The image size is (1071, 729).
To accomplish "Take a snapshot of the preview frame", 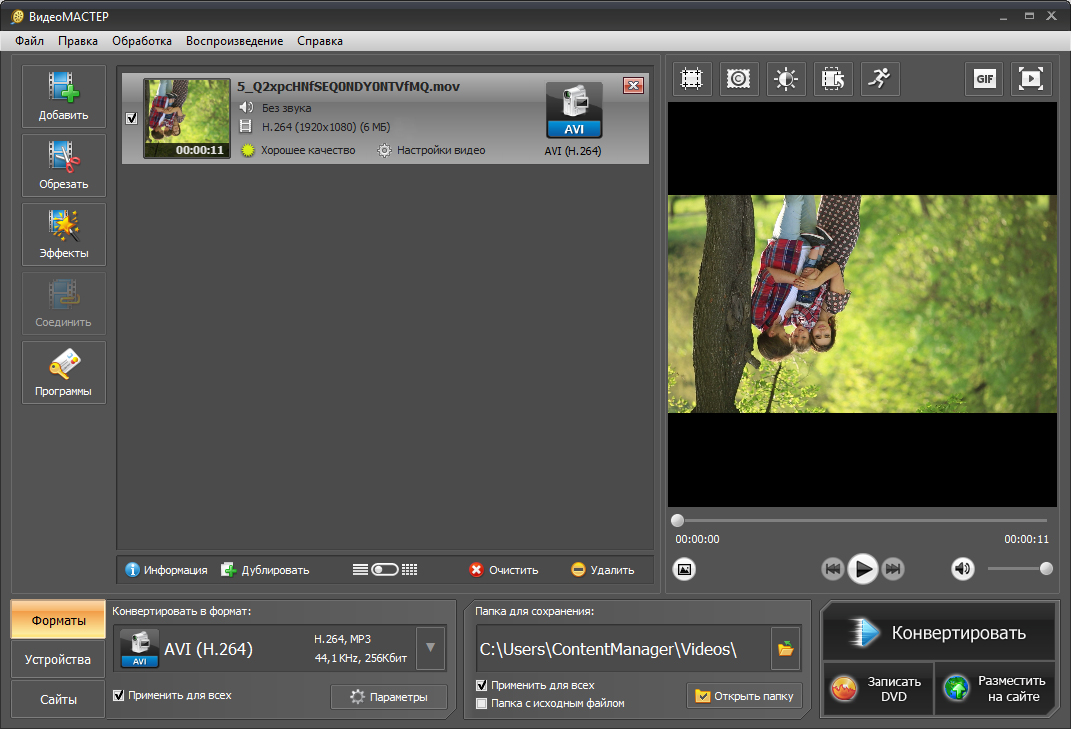I will pos(684,569).
